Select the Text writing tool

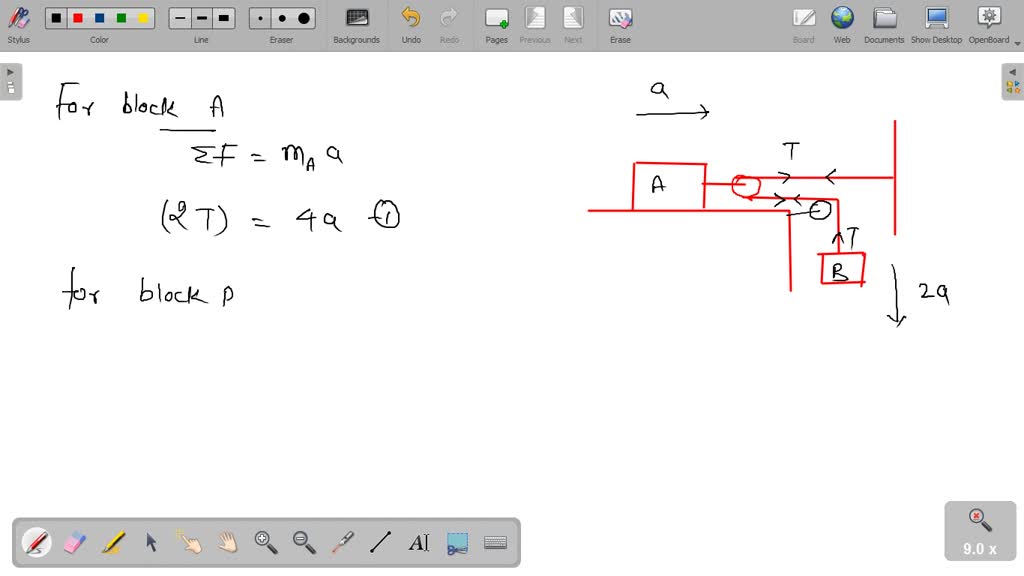[418, 542]
